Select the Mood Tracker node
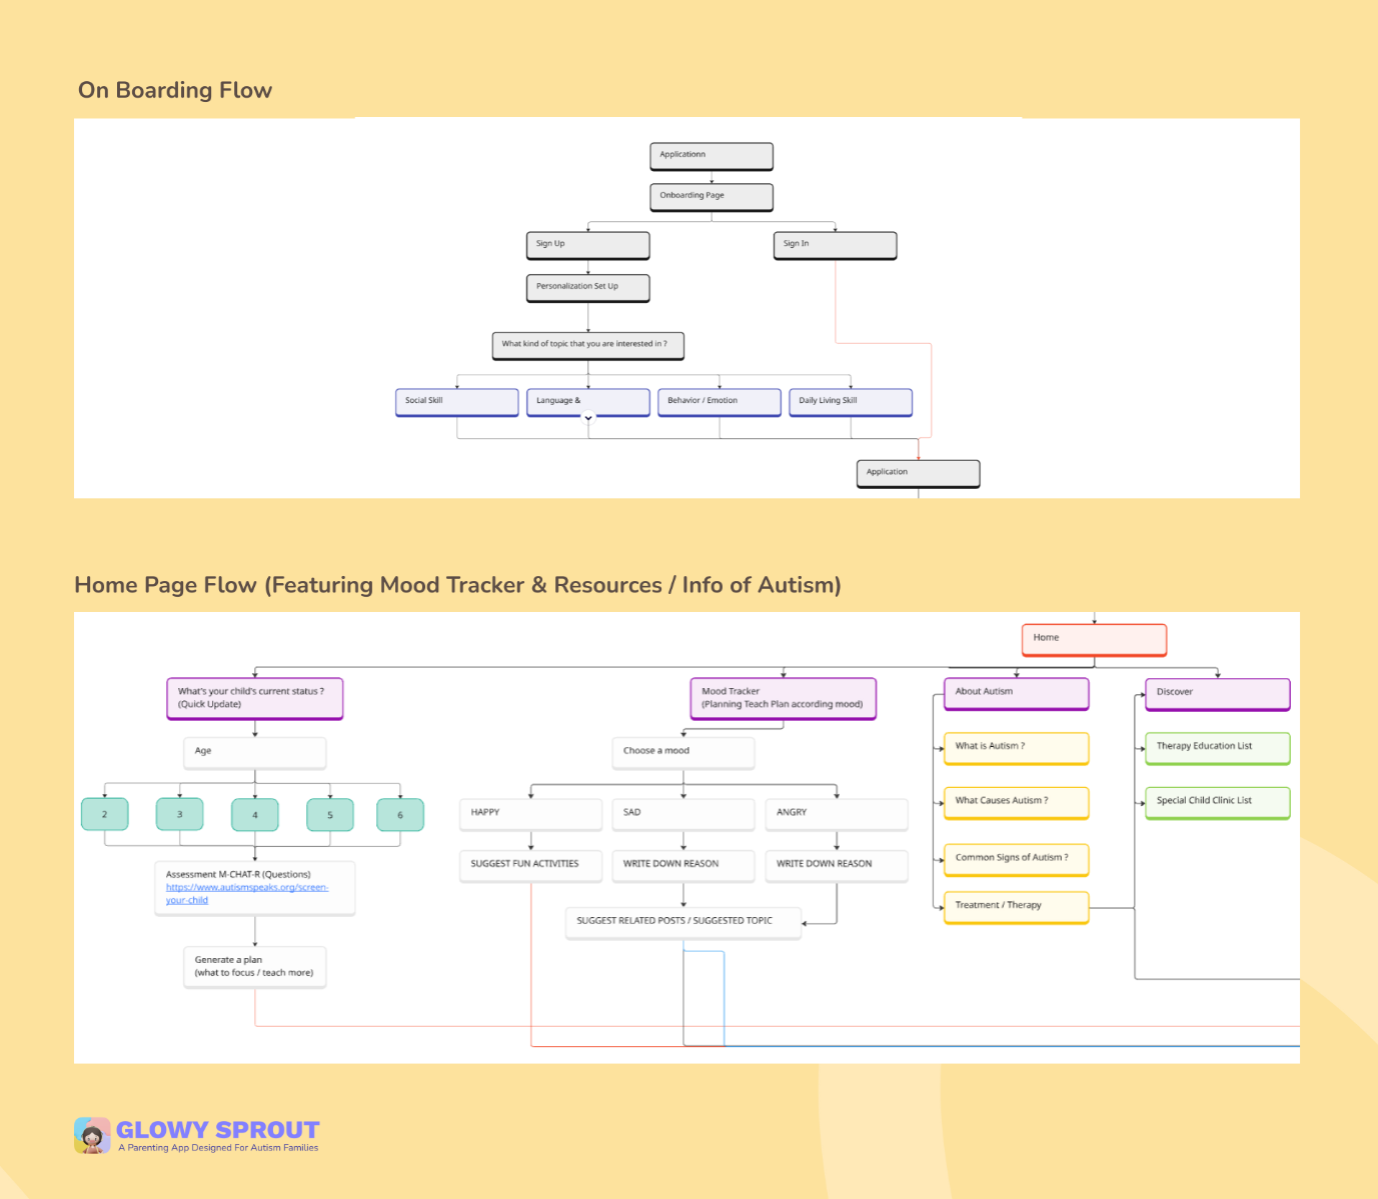The height and width of the screenshot is (1199, 1378). (783, 698)
